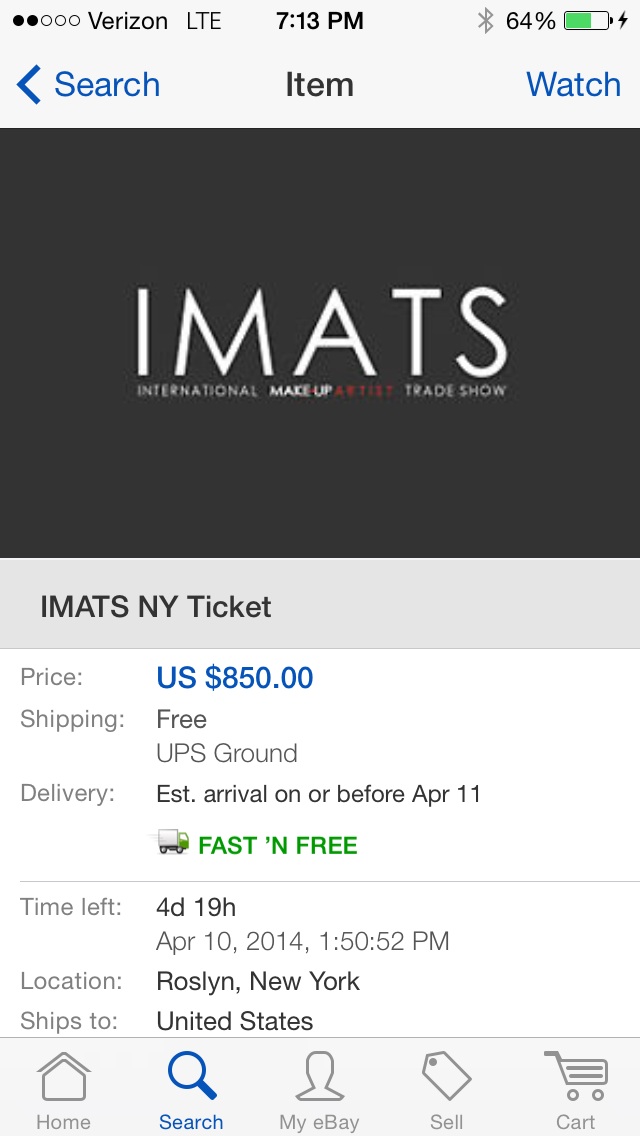Tap the Fast 'N Free truck icon
This screenshot has width=640, height=1136.
pyautogui.click(x=173, y=843)
